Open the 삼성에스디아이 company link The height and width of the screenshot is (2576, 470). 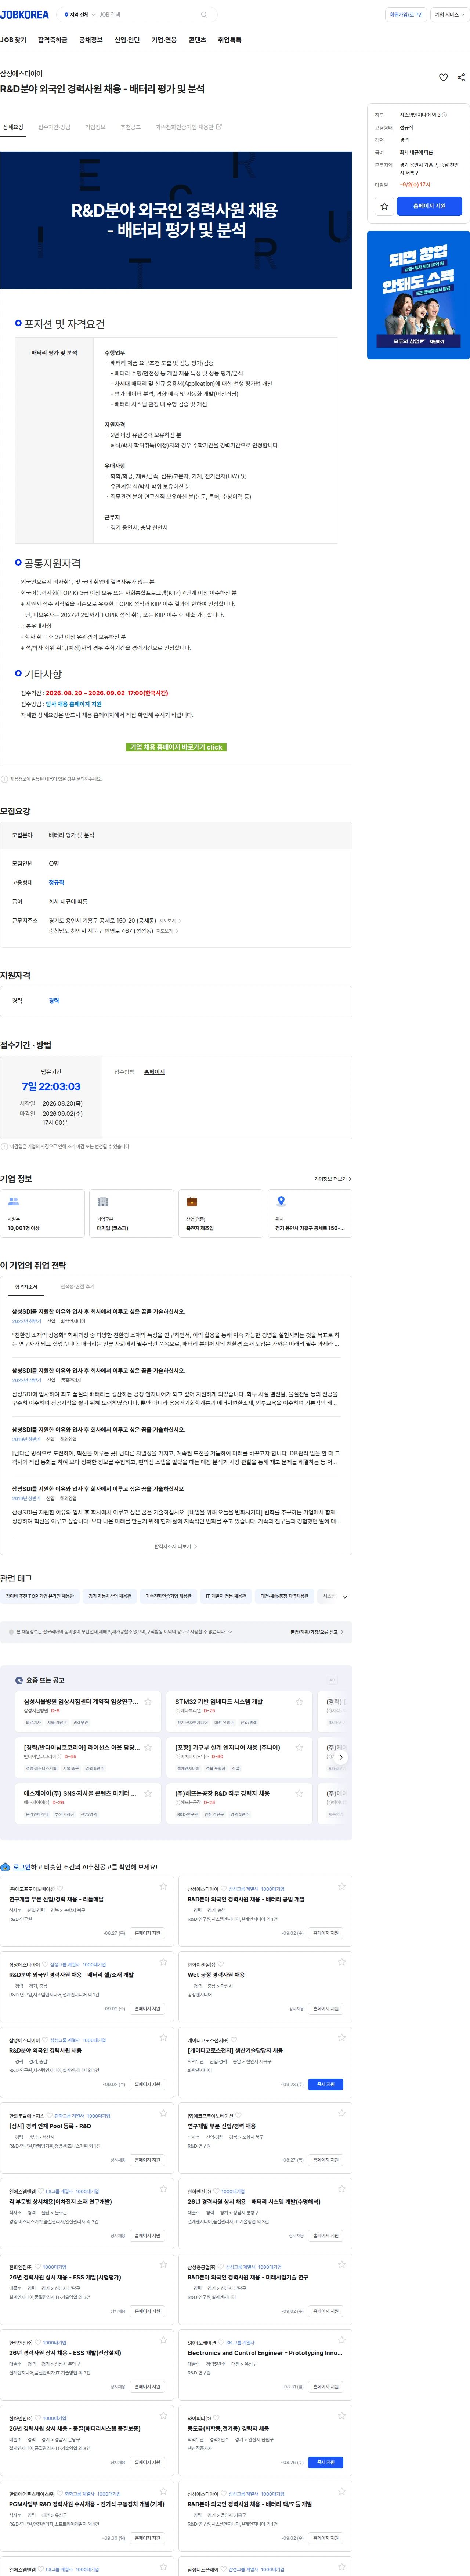coord(21,74)
